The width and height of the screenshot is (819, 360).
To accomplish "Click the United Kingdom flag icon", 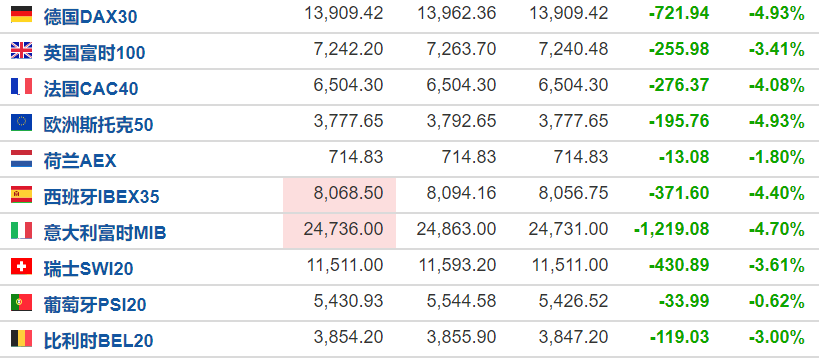I will 21,51.
